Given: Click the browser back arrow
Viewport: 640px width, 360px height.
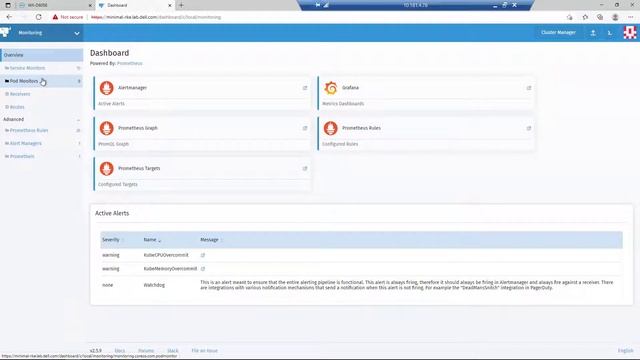Looking at the screenshot, I should (x=9, y=17).
